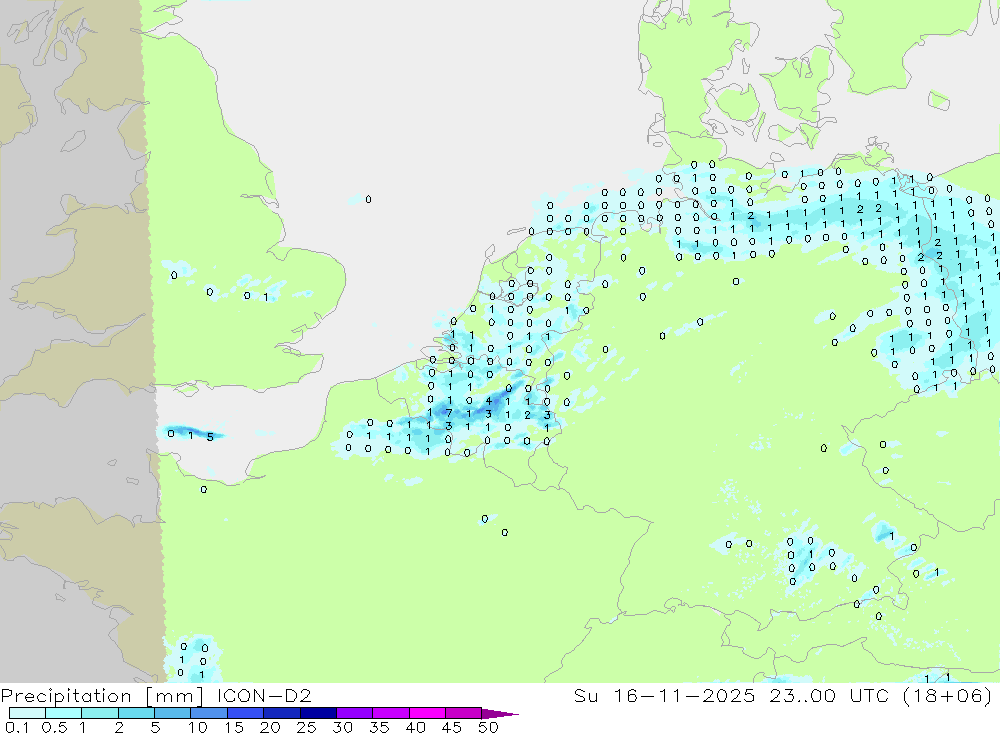
Task: Select the 0.5–1 mm legend swatch
Action: click(x=64, y=713)
